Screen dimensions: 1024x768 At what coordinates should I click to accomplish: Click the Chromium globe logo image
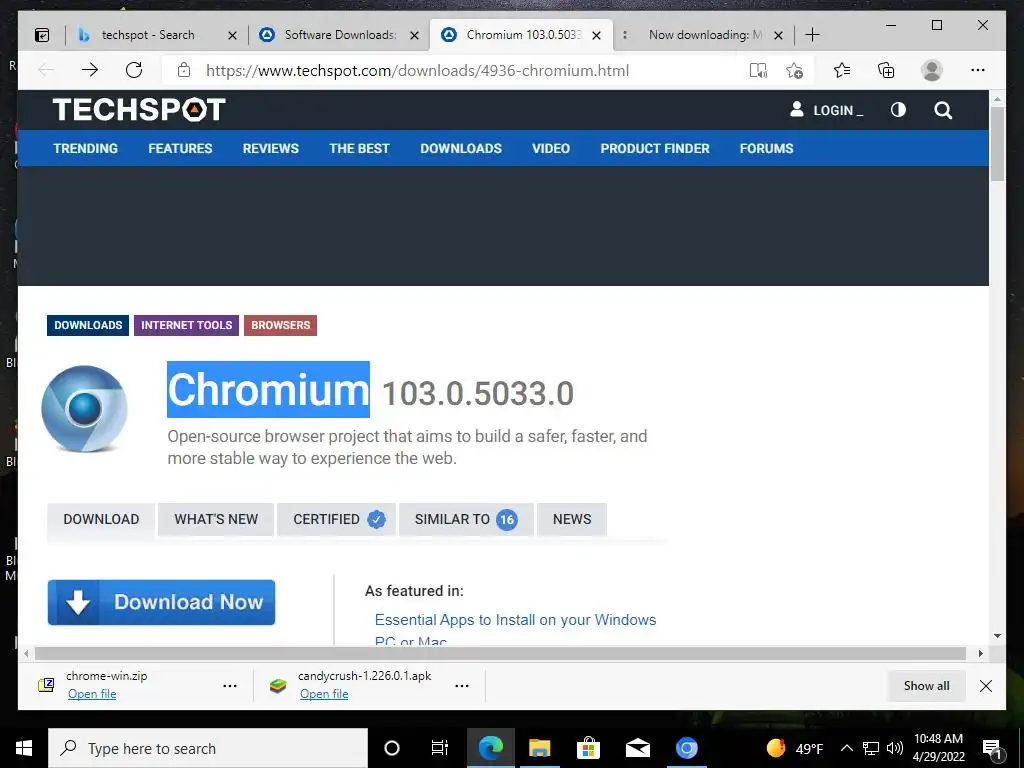point(84,409)
